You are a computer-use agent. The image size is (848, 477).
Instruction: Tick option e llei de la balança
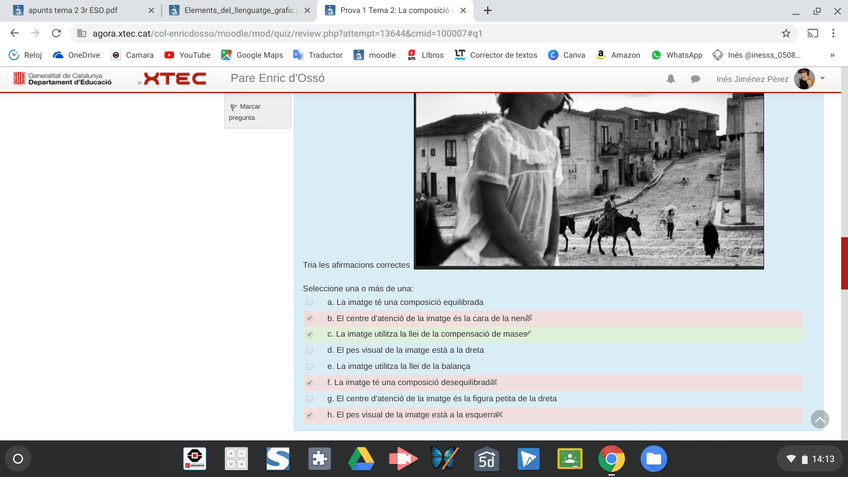tap(310, 366)
